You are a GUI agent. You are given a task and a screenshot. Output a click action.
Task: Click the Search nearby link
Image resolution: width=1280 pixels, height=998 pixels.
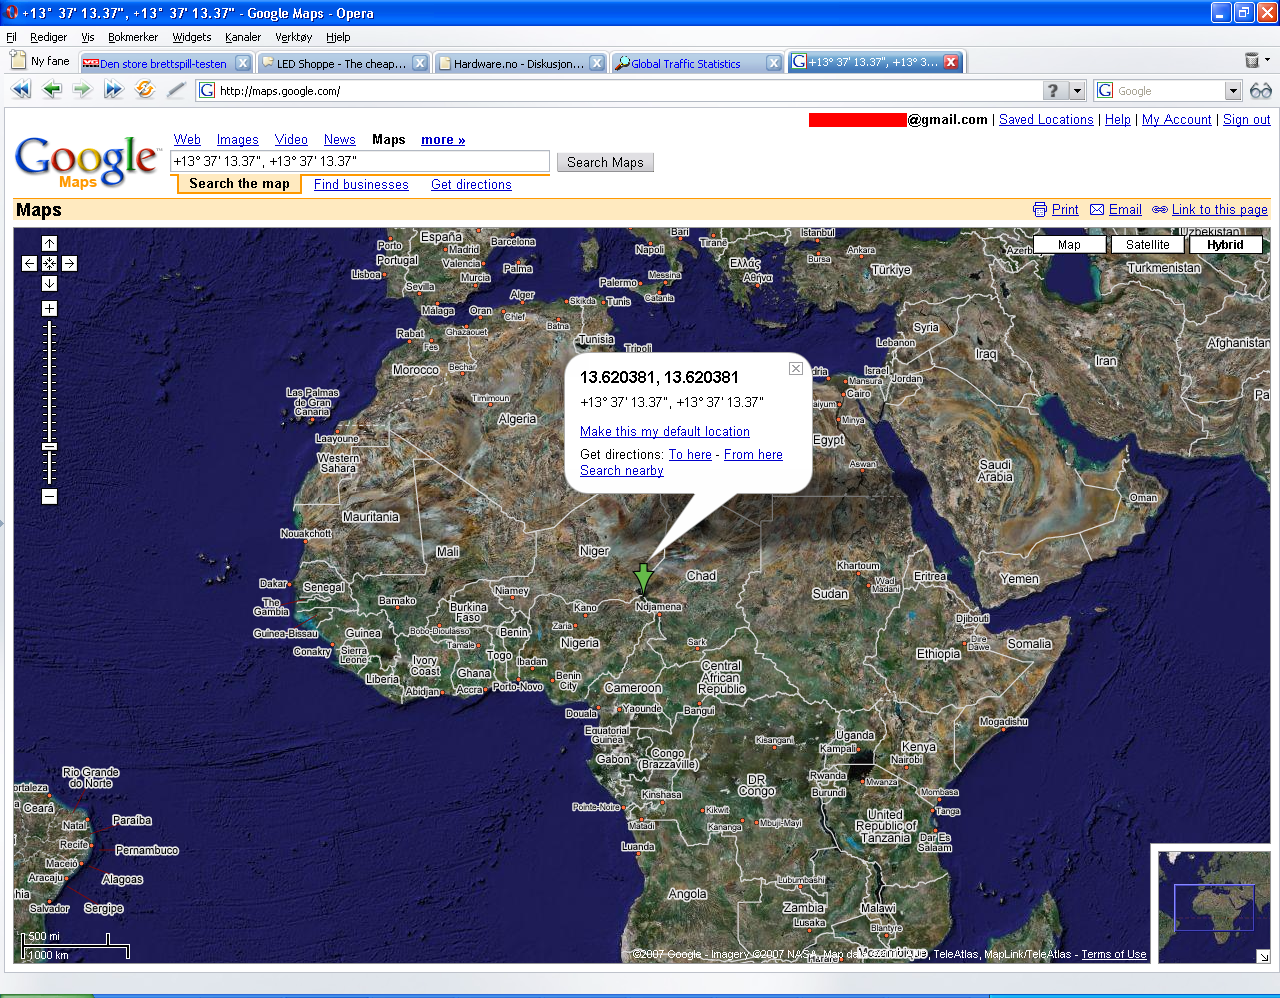(x=622, y=471)
